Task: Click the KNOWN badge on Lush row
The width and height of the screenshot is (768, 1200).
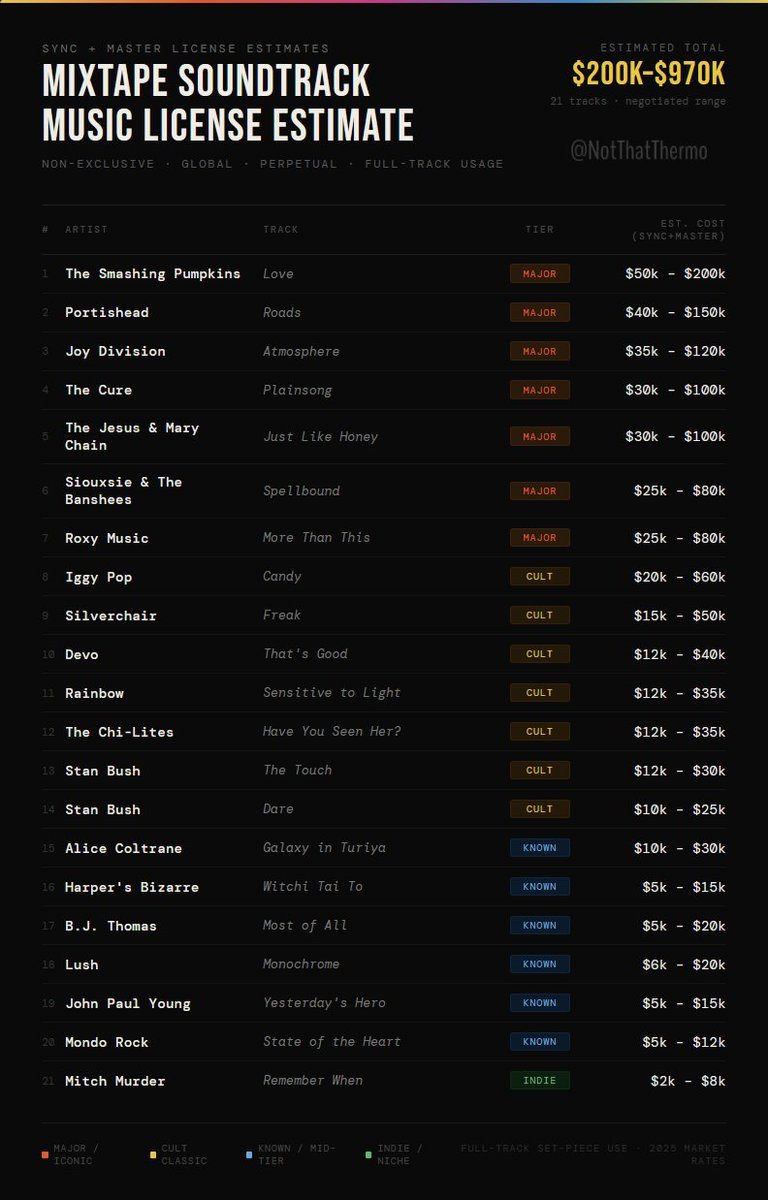Action: 540,965
